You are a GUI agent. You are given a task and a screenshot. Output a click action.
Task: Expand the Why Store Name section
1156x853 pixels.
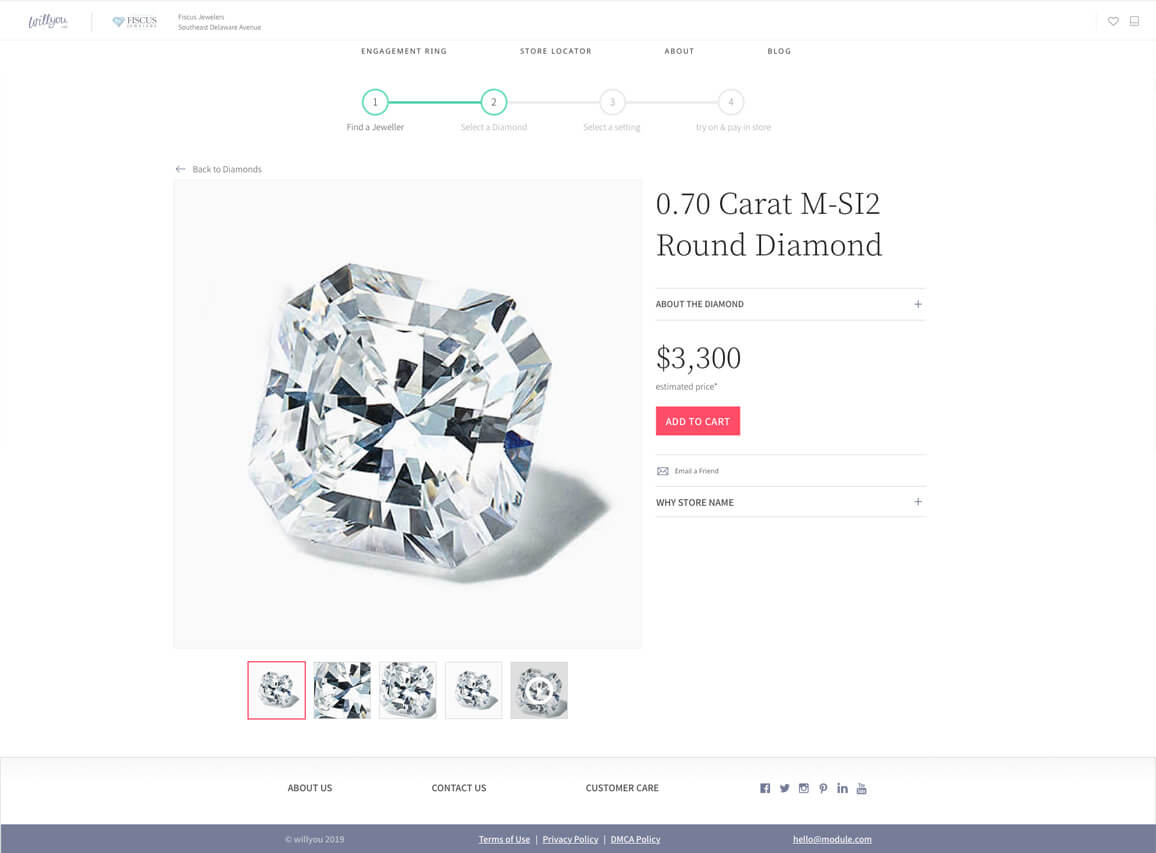(x=790, y=502)
